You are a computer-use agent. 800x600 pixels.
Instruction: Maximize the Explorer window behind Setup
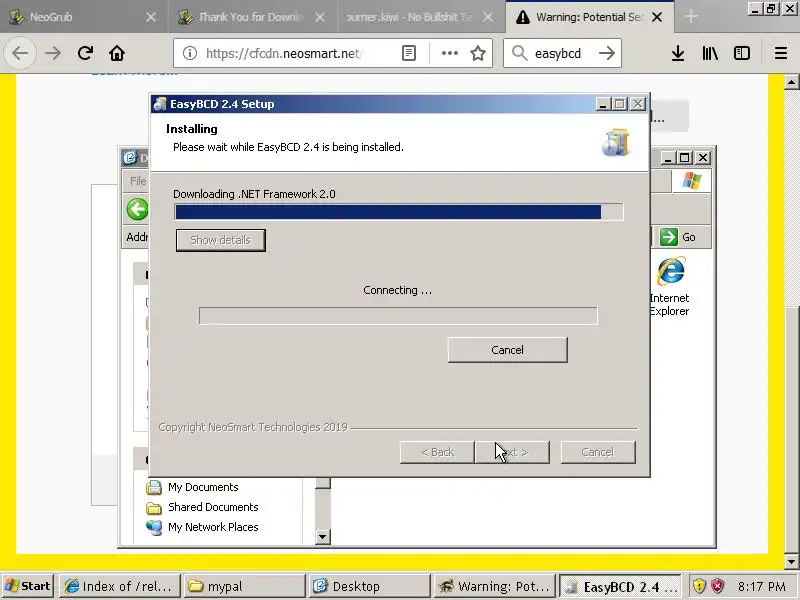(x=685, y=158)
